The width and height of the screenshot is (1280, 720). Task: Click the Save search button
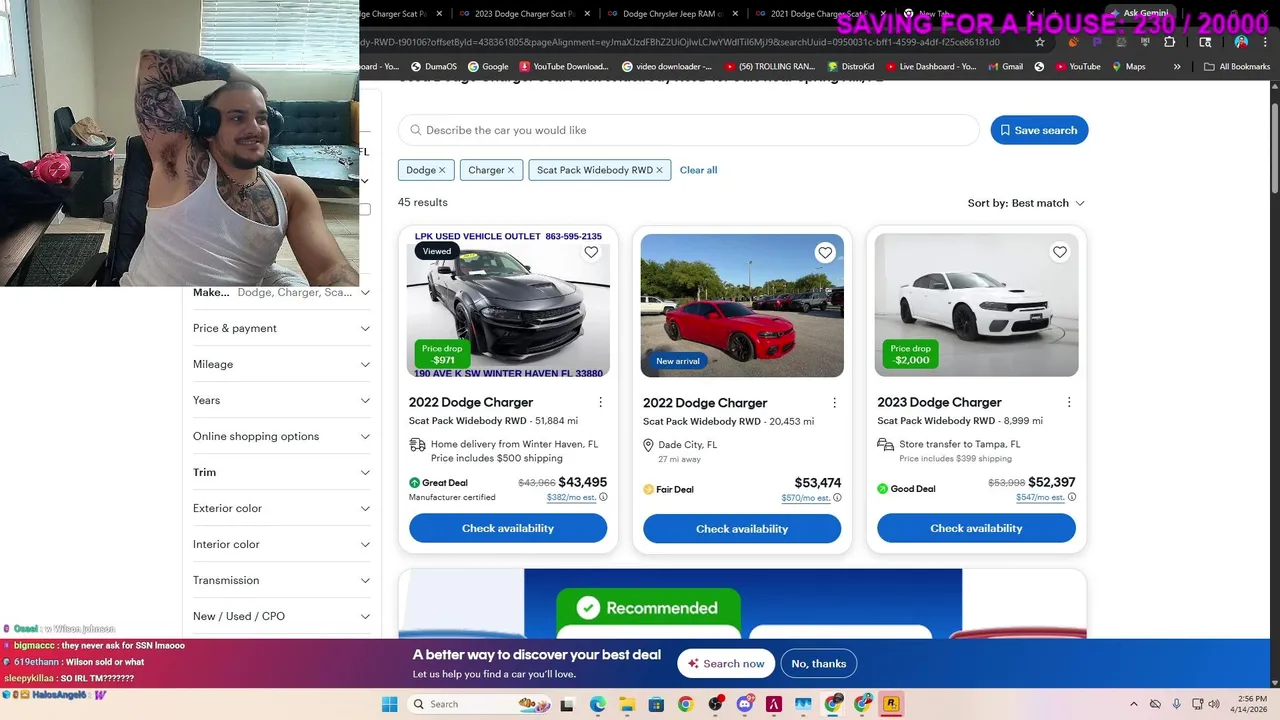click(1039, 130)
